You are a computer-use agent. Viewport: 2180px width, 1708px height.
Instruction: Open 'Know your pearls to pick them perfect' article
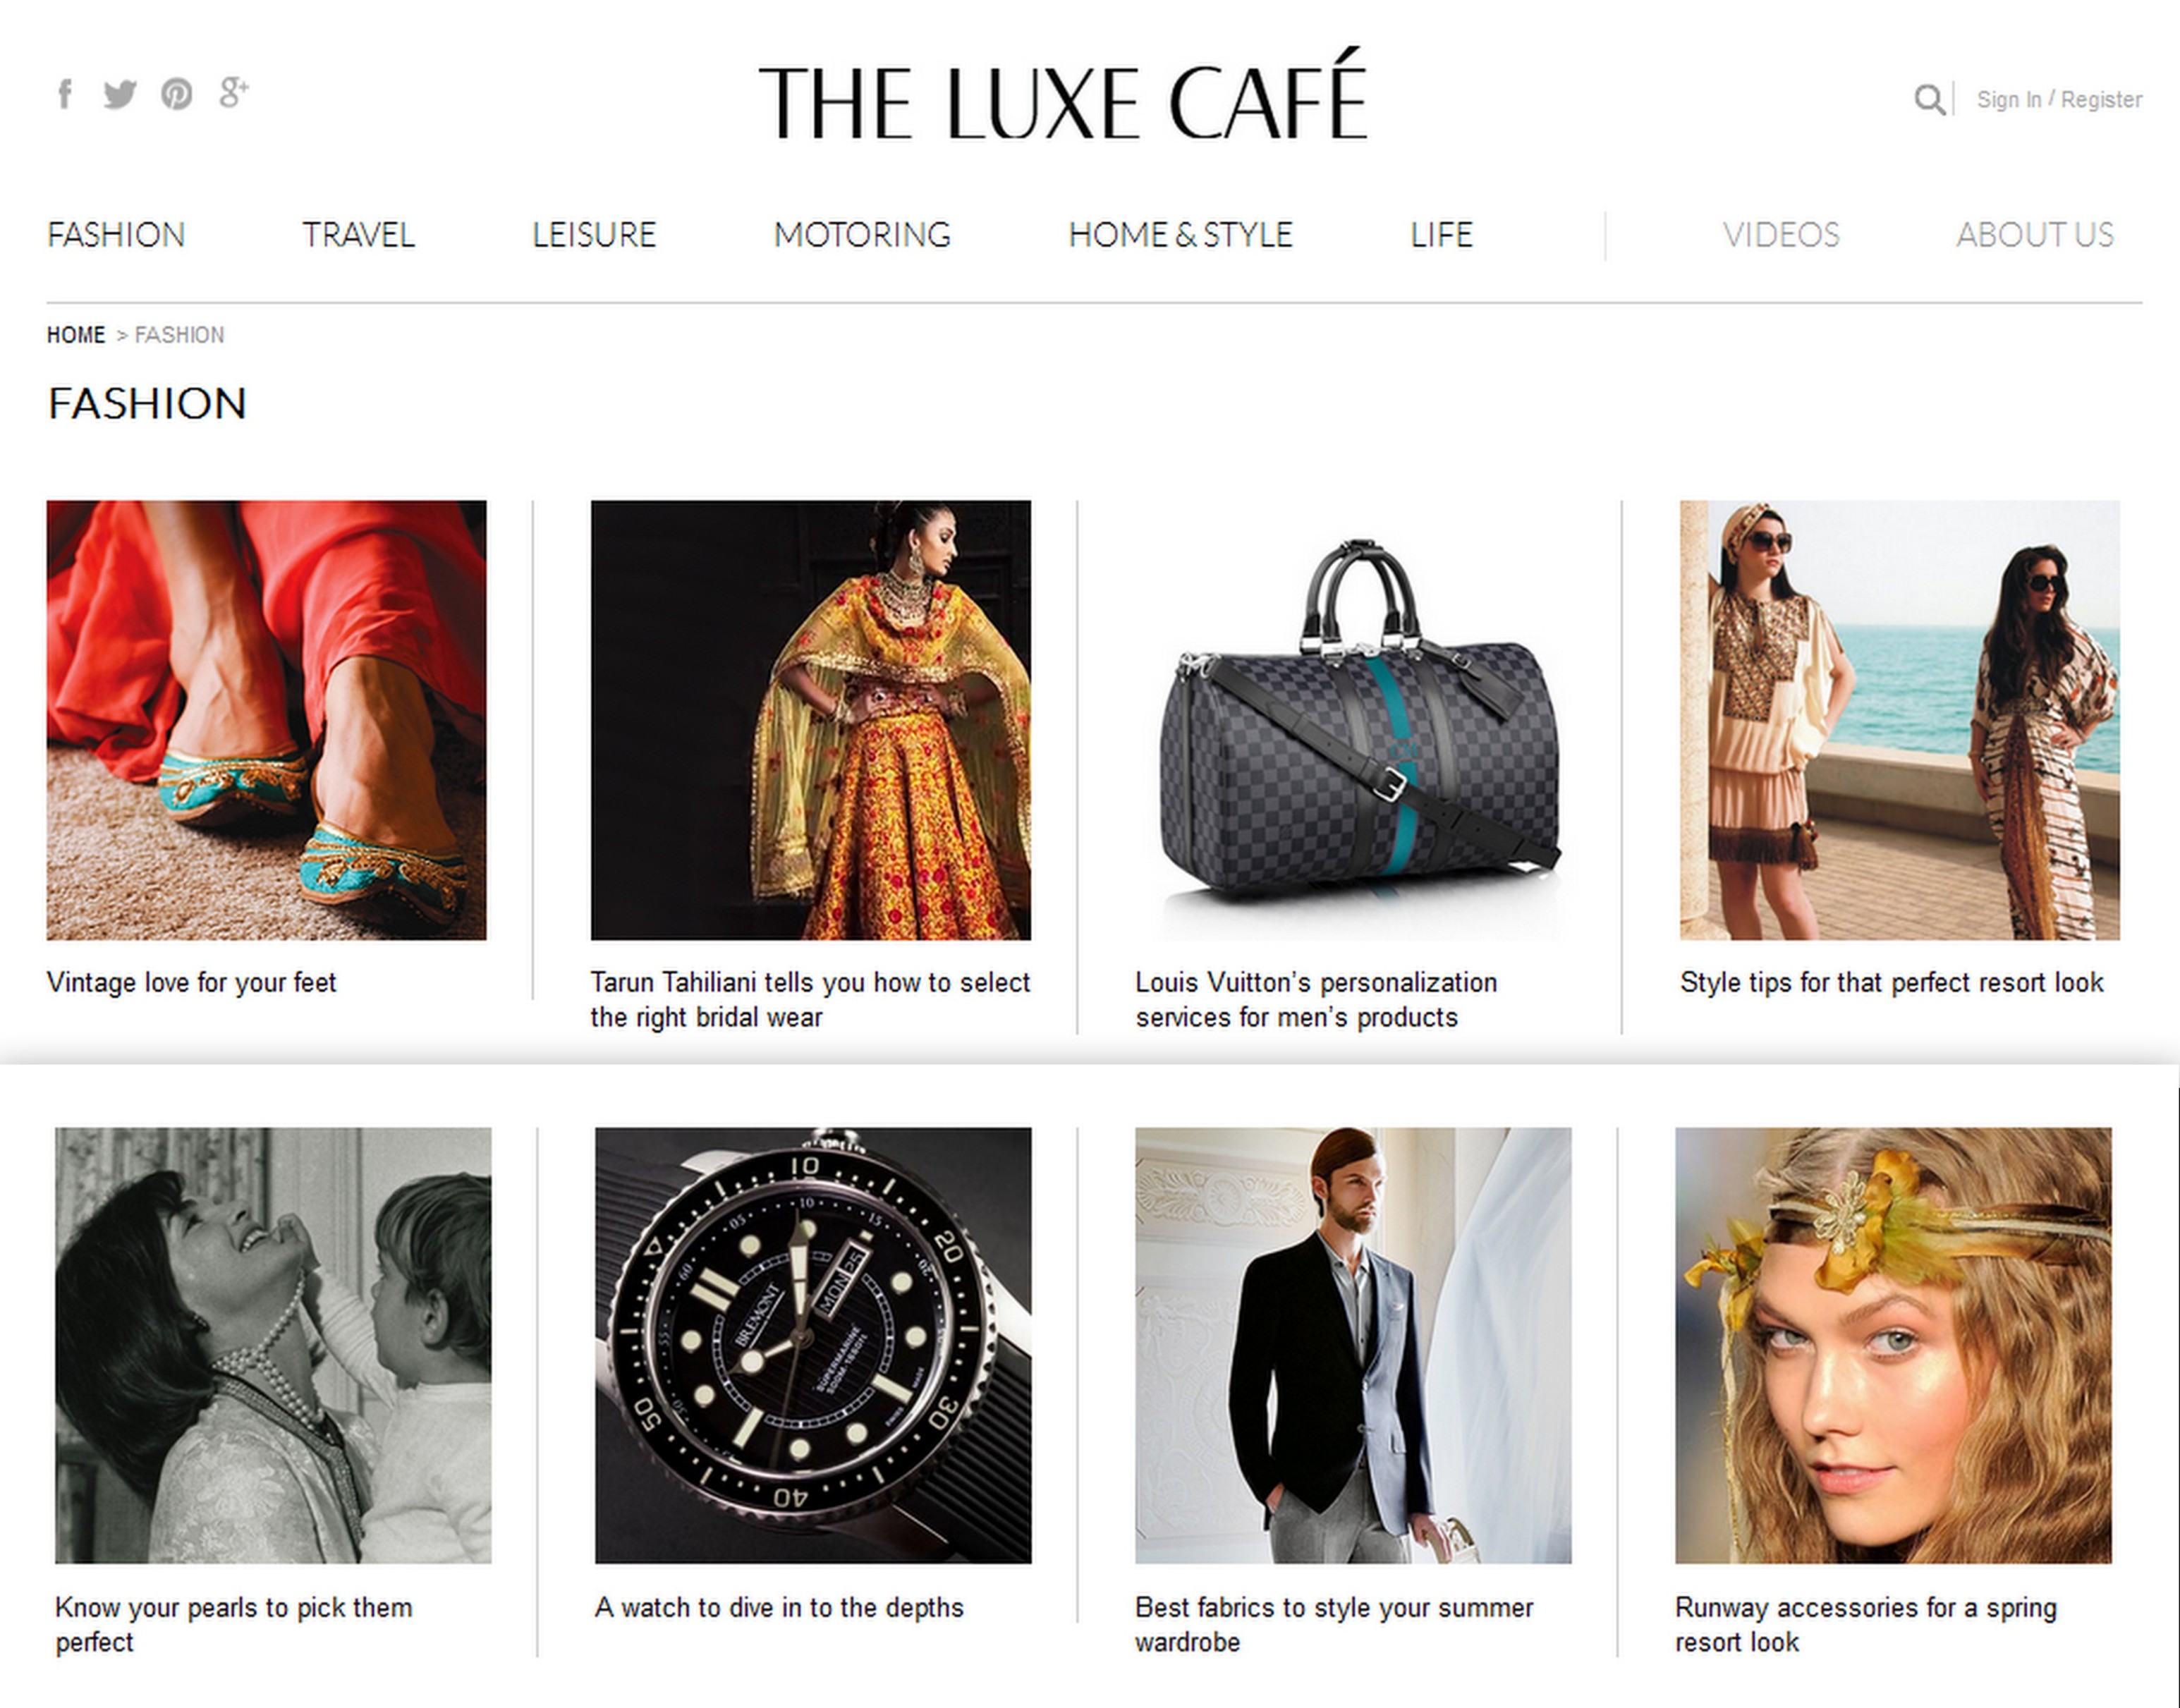233,1624
